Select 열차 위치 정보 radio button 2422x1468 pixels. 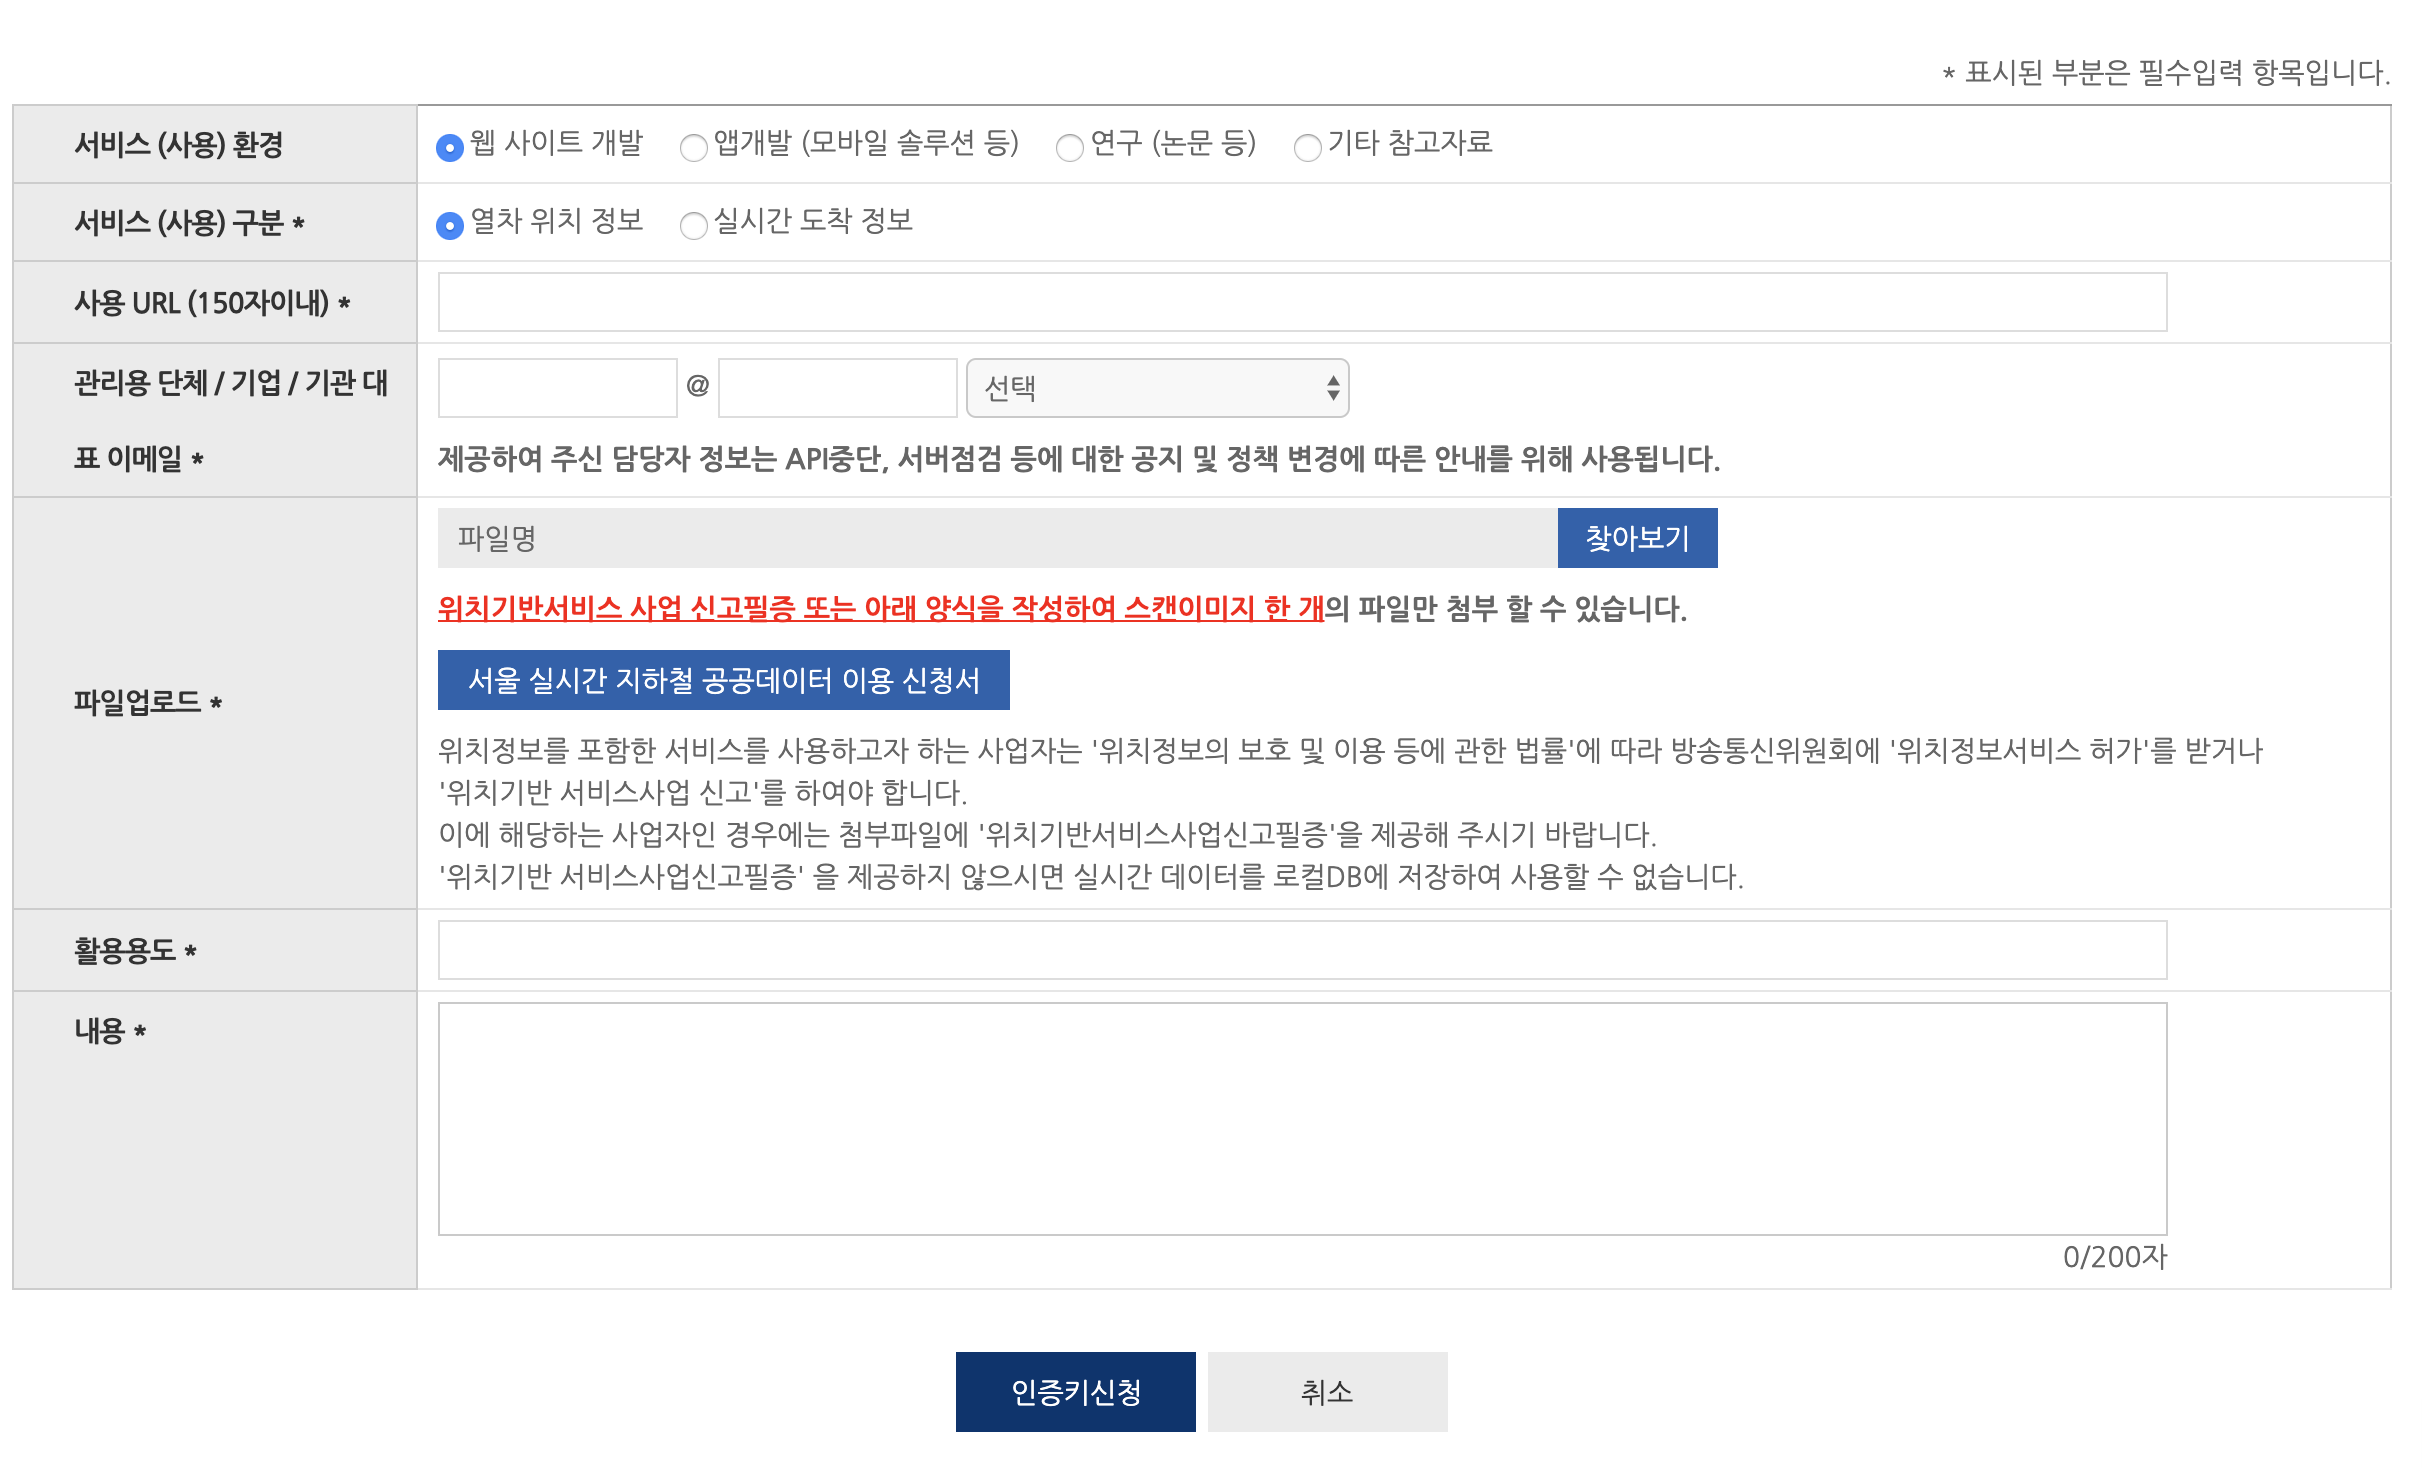pyautogui.click(x=450, y=225)
